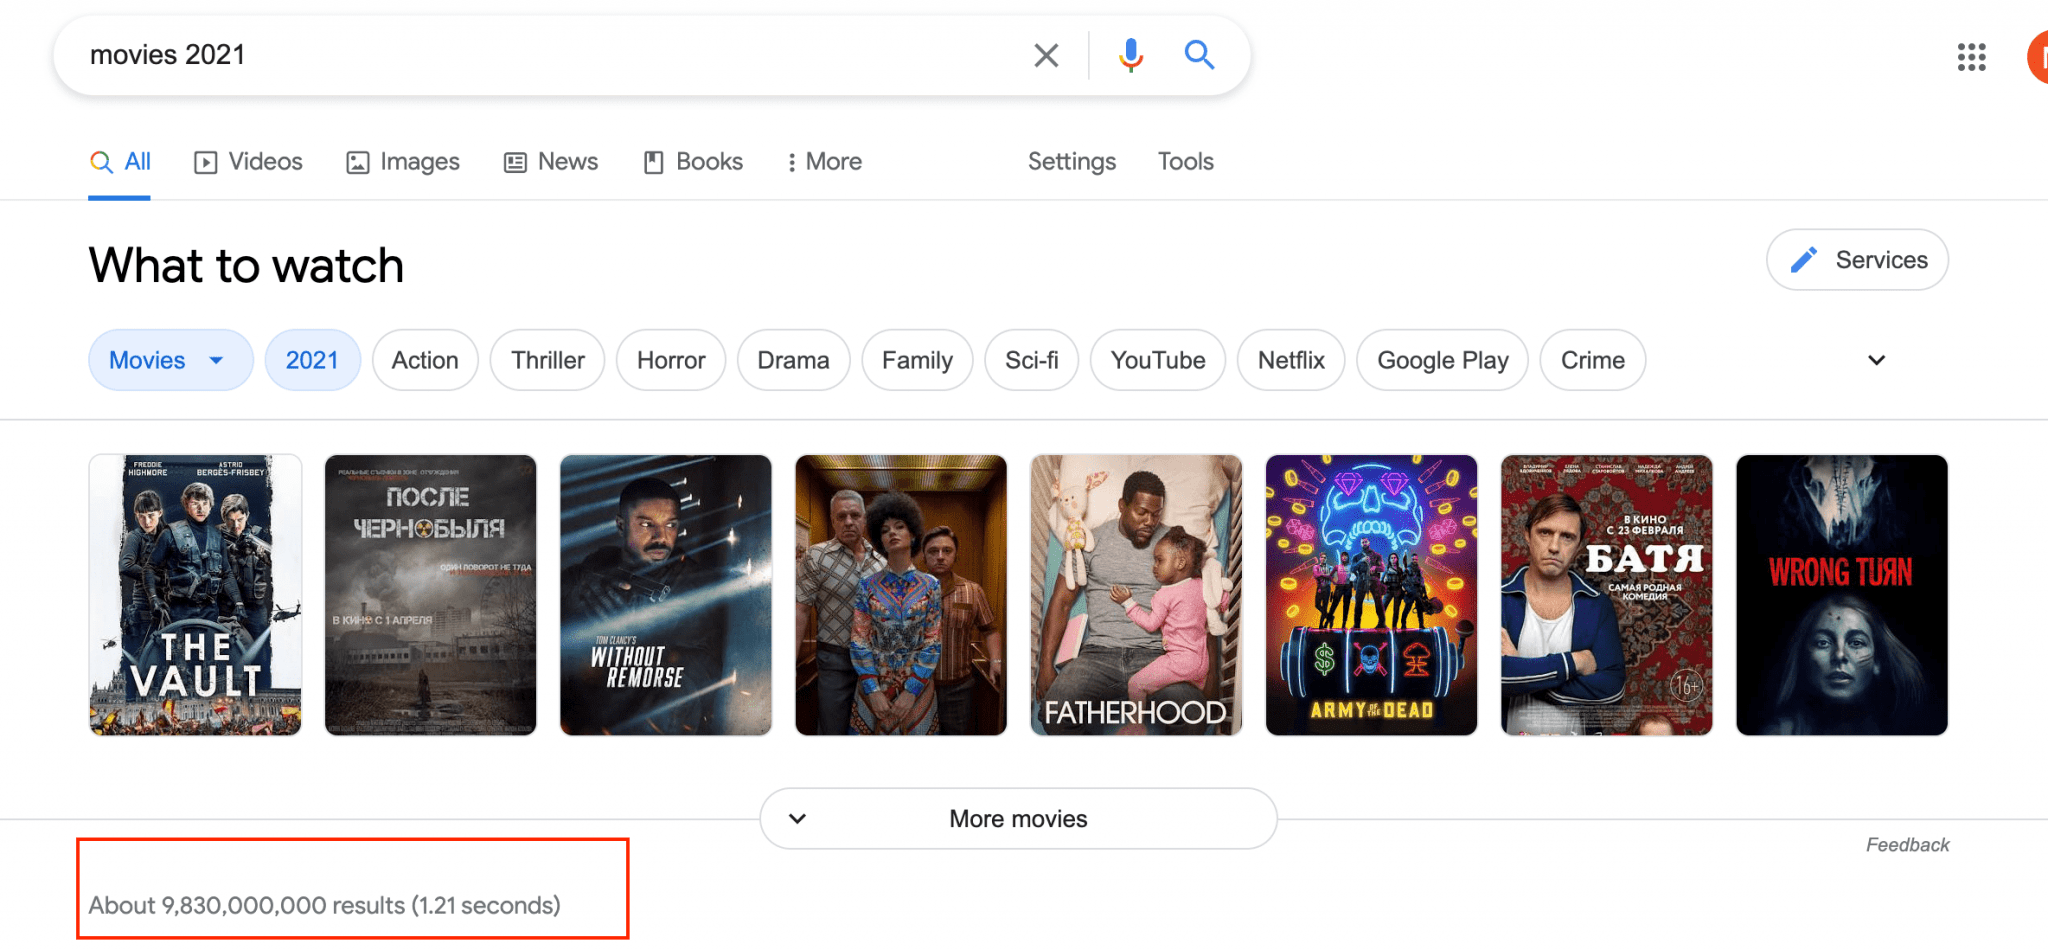This screenshot has width=2048, height=950.
Task: Click the Services button
Action: click(1856, 259)
